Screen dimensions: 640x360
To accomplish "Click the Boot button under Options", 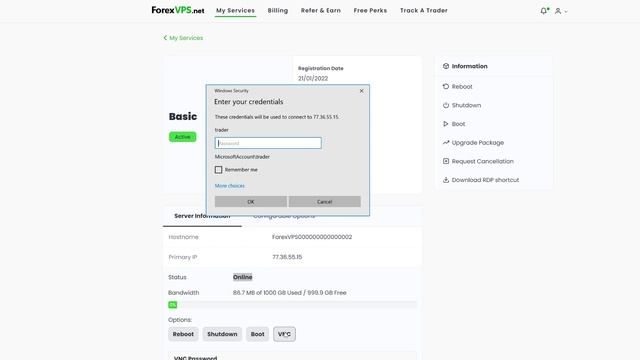I will (x=257, y=334).
